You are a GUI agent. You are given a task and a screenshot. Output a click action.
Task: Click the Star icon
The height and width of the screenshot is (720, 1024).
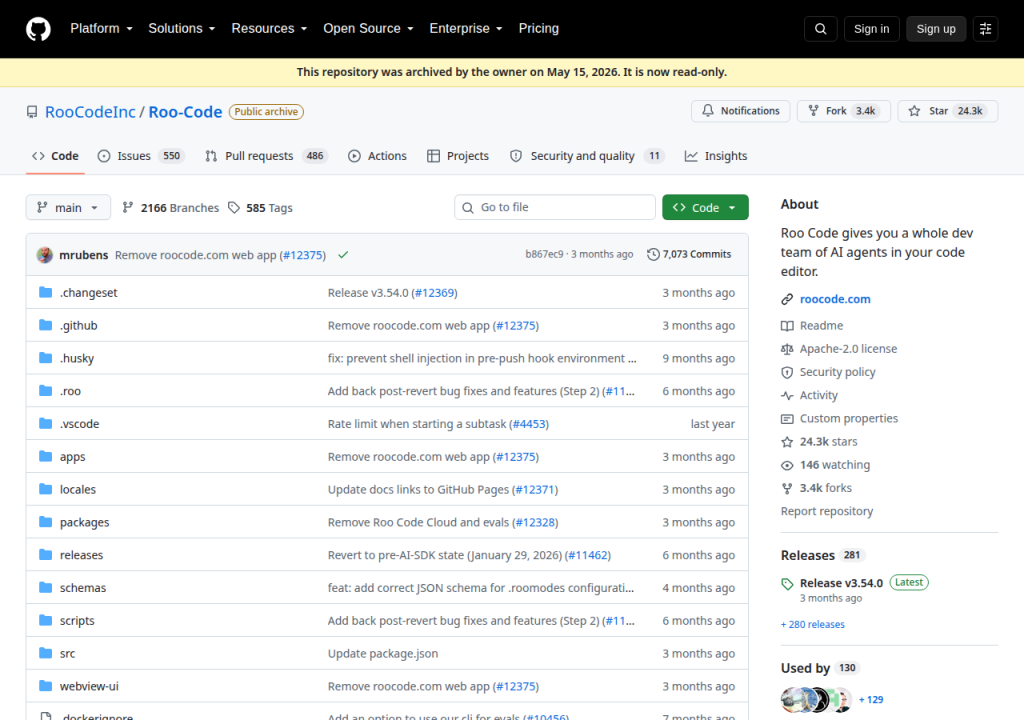914,110
